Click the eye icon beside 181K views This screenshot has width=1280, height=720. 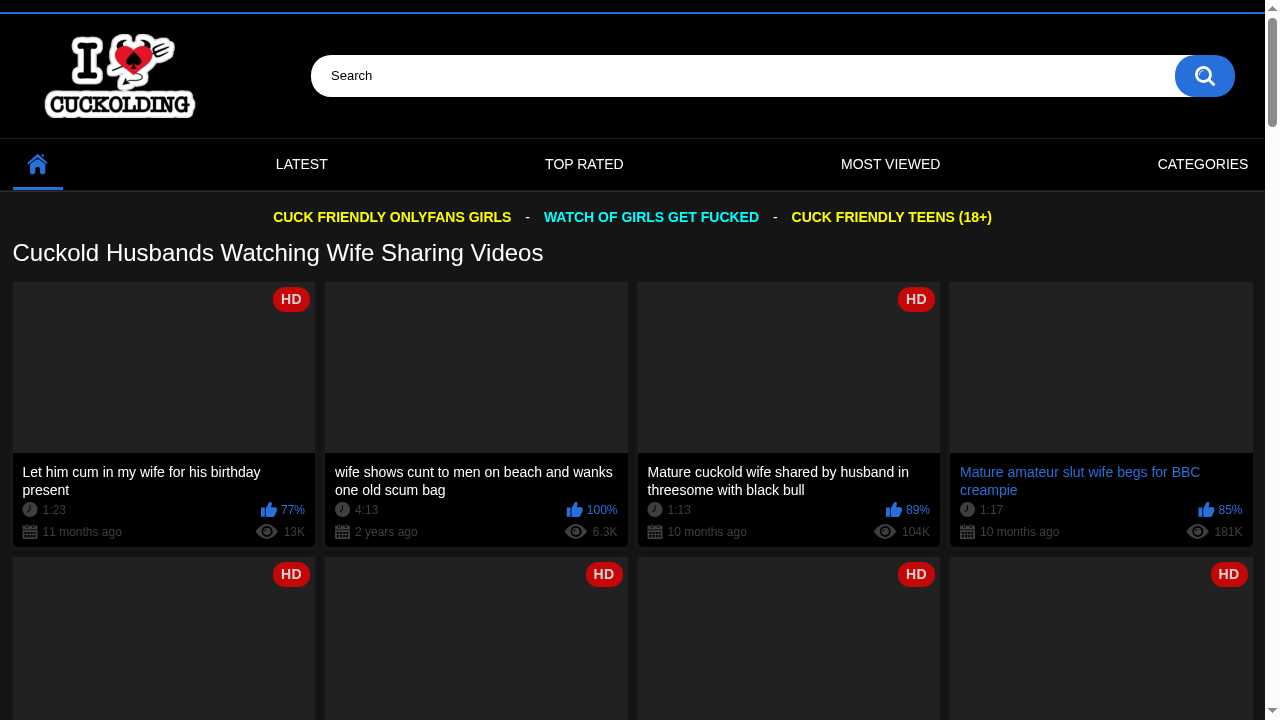1197,532
